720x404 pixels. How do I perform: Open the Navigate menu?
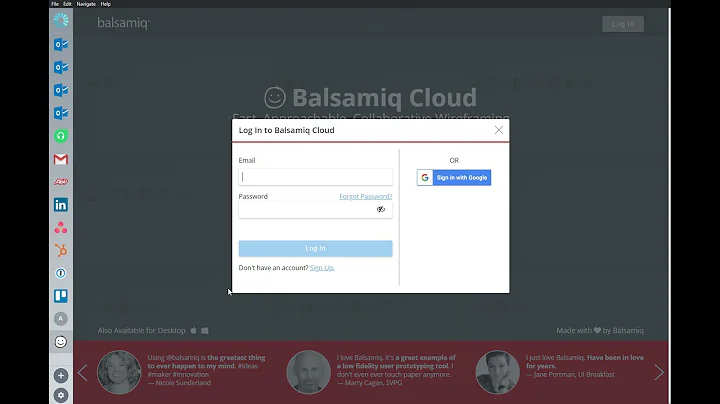tap(86, 4)
